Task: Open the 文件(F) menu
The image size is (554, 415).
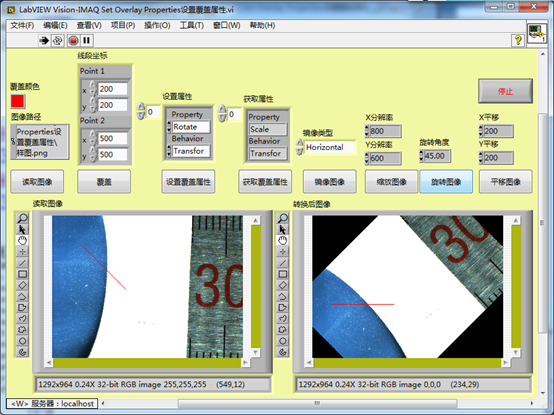Action: pos(22,25)
